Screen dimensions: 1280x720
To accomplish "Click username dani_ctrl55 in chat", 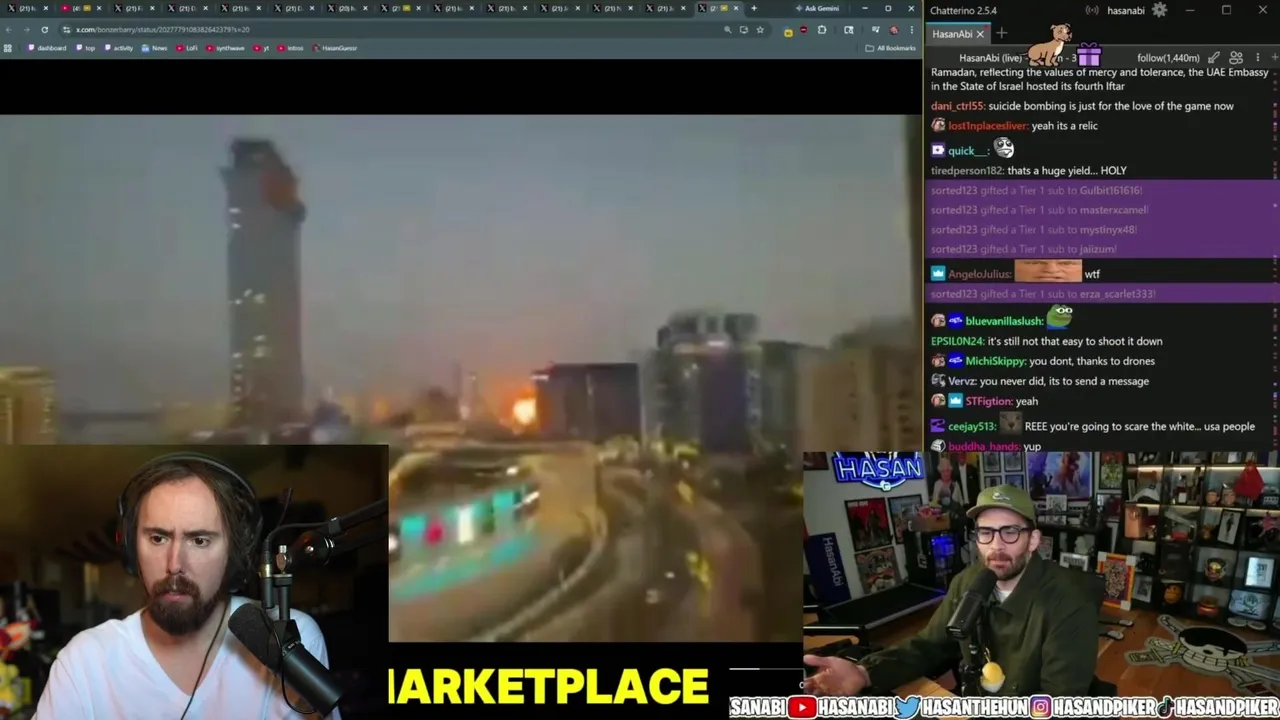I will 957,106.
